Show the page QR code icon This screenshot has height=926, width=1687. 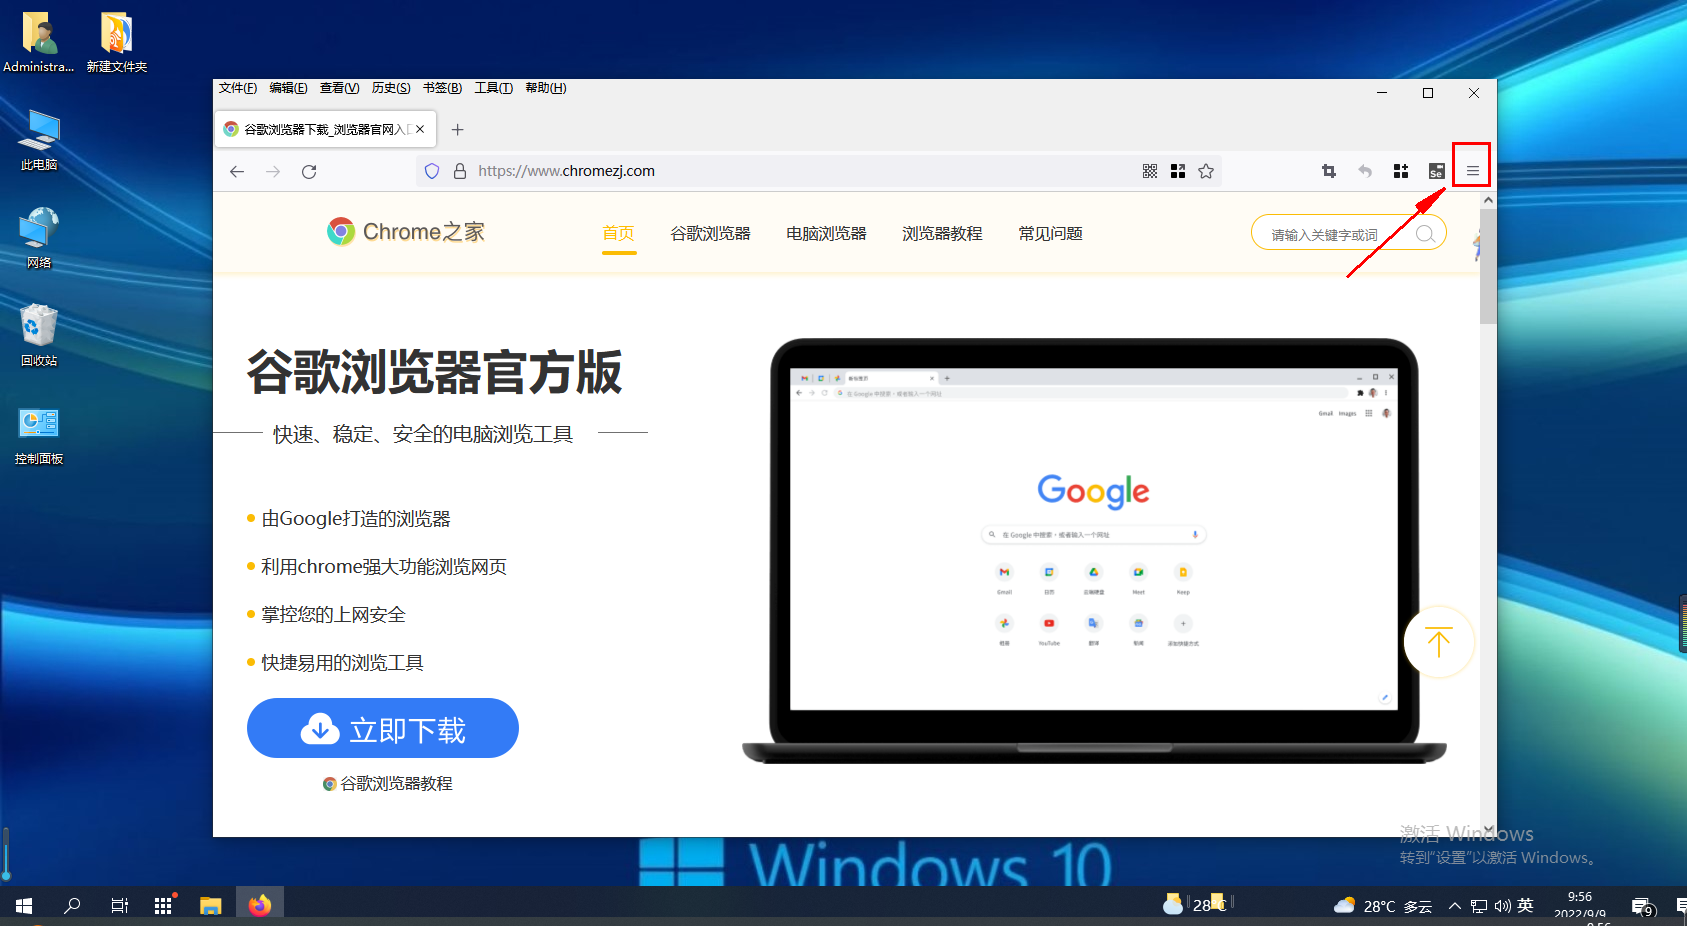[x=1150, y=171]
